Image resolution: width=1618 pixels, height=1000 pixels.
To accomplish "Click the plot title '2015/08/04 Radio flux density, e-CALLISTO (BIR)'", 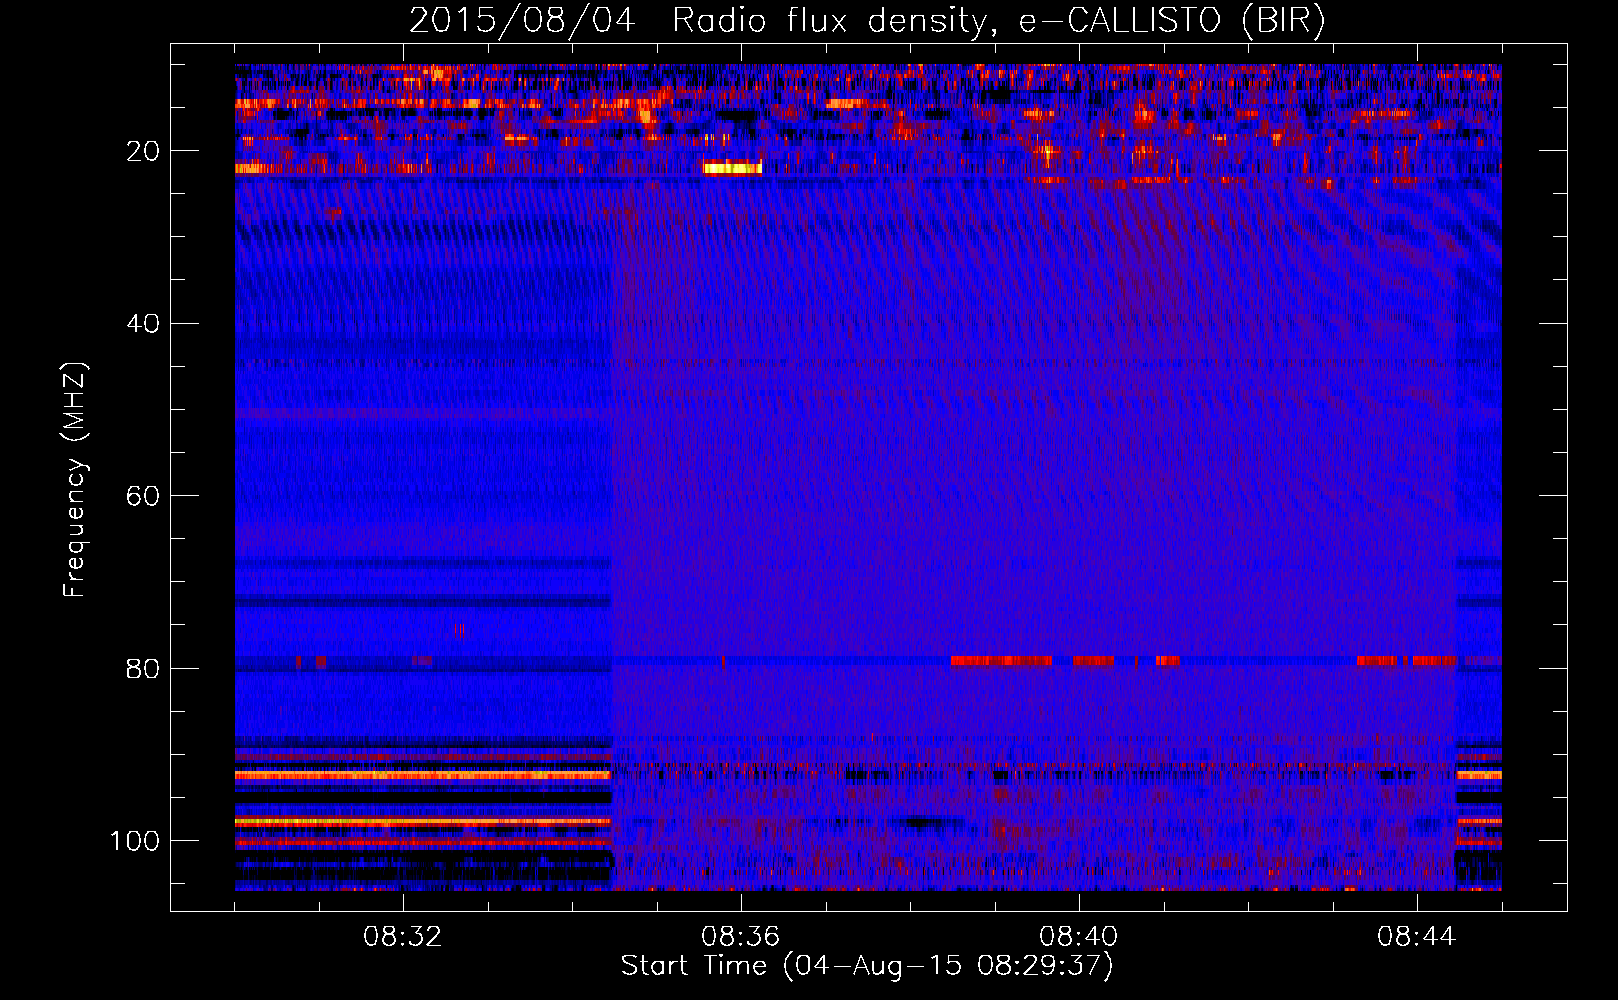I will 866,20.
